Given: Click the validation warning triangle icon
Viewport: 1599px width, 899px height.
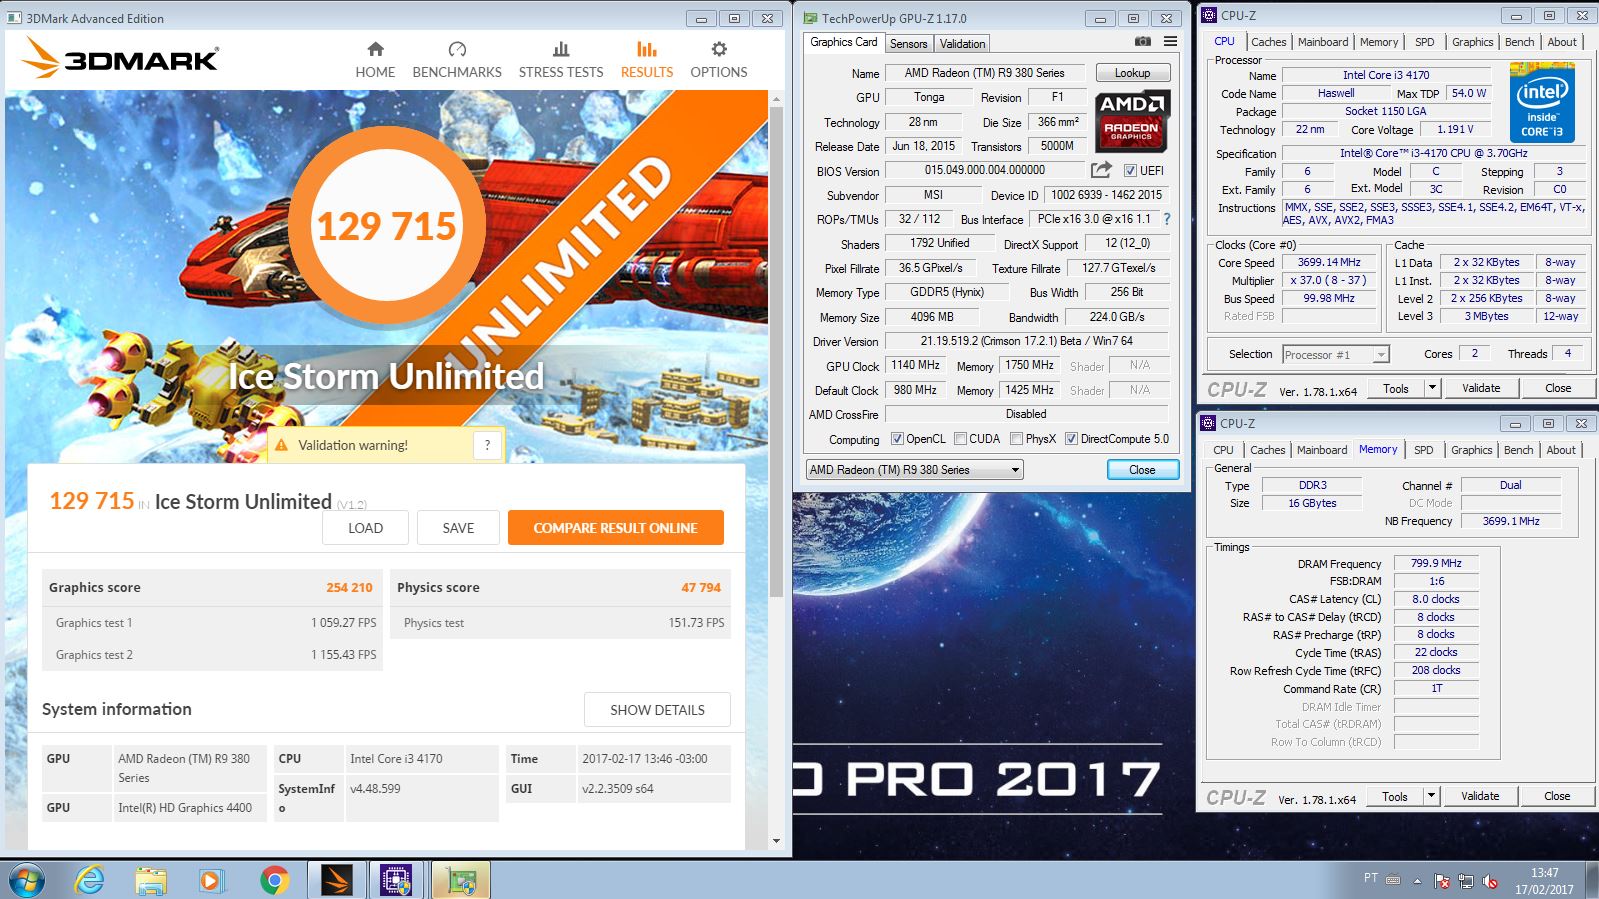Looking at the screenshot, I should click(282, 445).
